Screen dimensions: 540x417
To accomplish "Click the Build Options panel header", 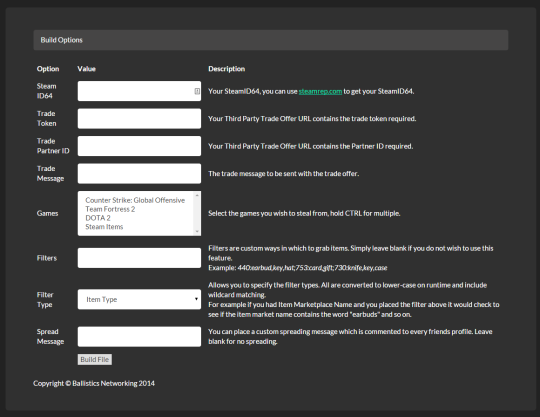I will coord(271,40).
